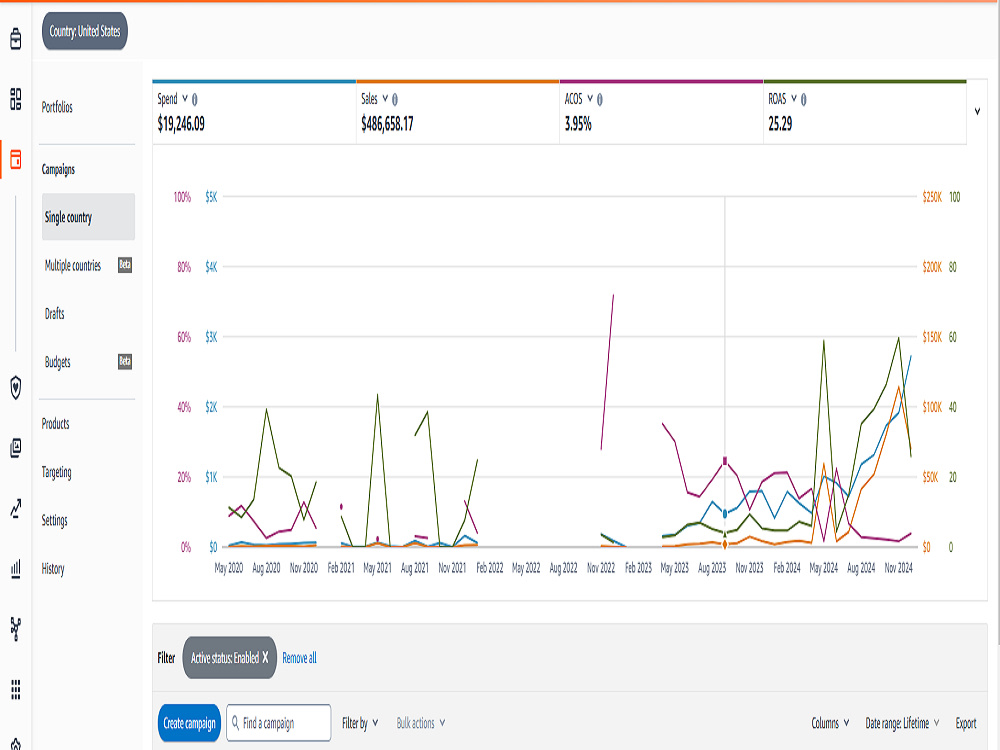1000x750 pixels.
Task: Click the Spend metric card
Action: pyautogui.click(x=254, y=113)
